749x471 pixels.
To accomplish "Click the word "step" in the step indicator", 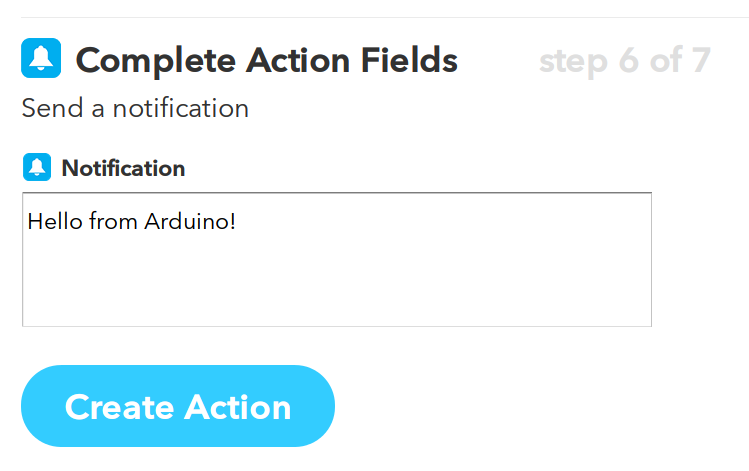I will point(573,60).
